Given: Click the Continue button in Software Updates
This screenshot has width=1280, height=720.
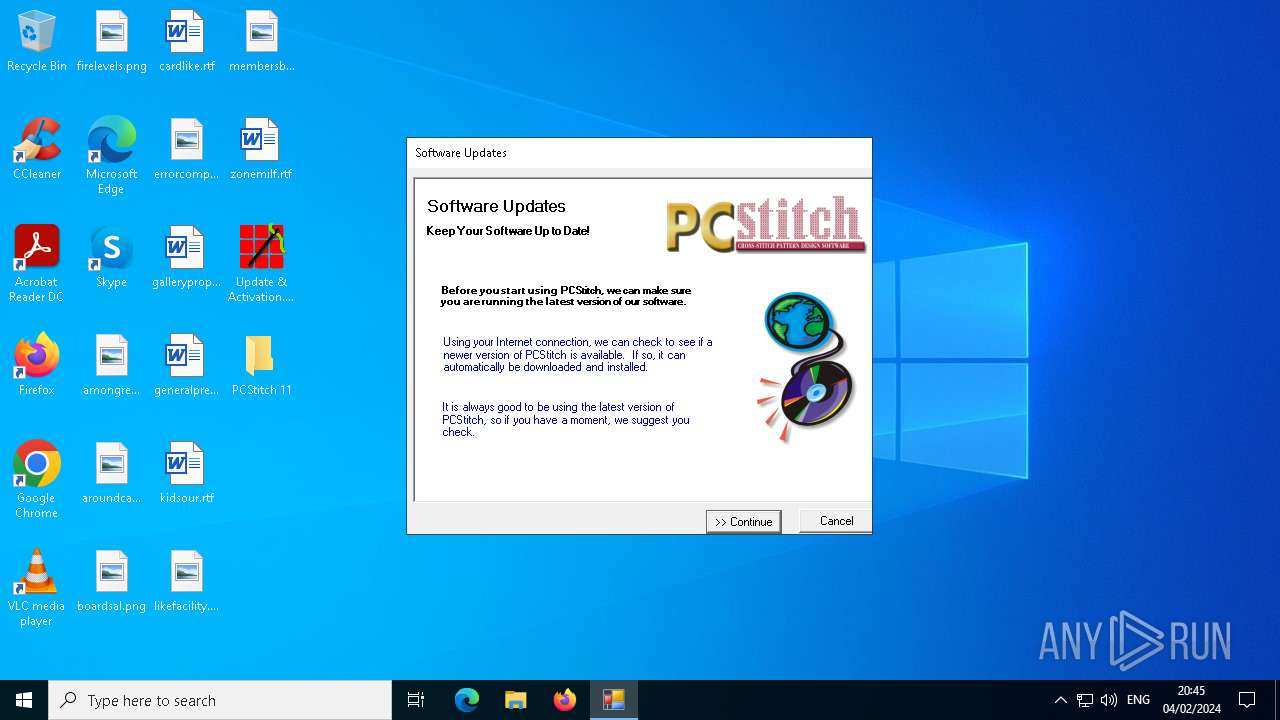Looking at the screenshot, I should coord(743,521).
